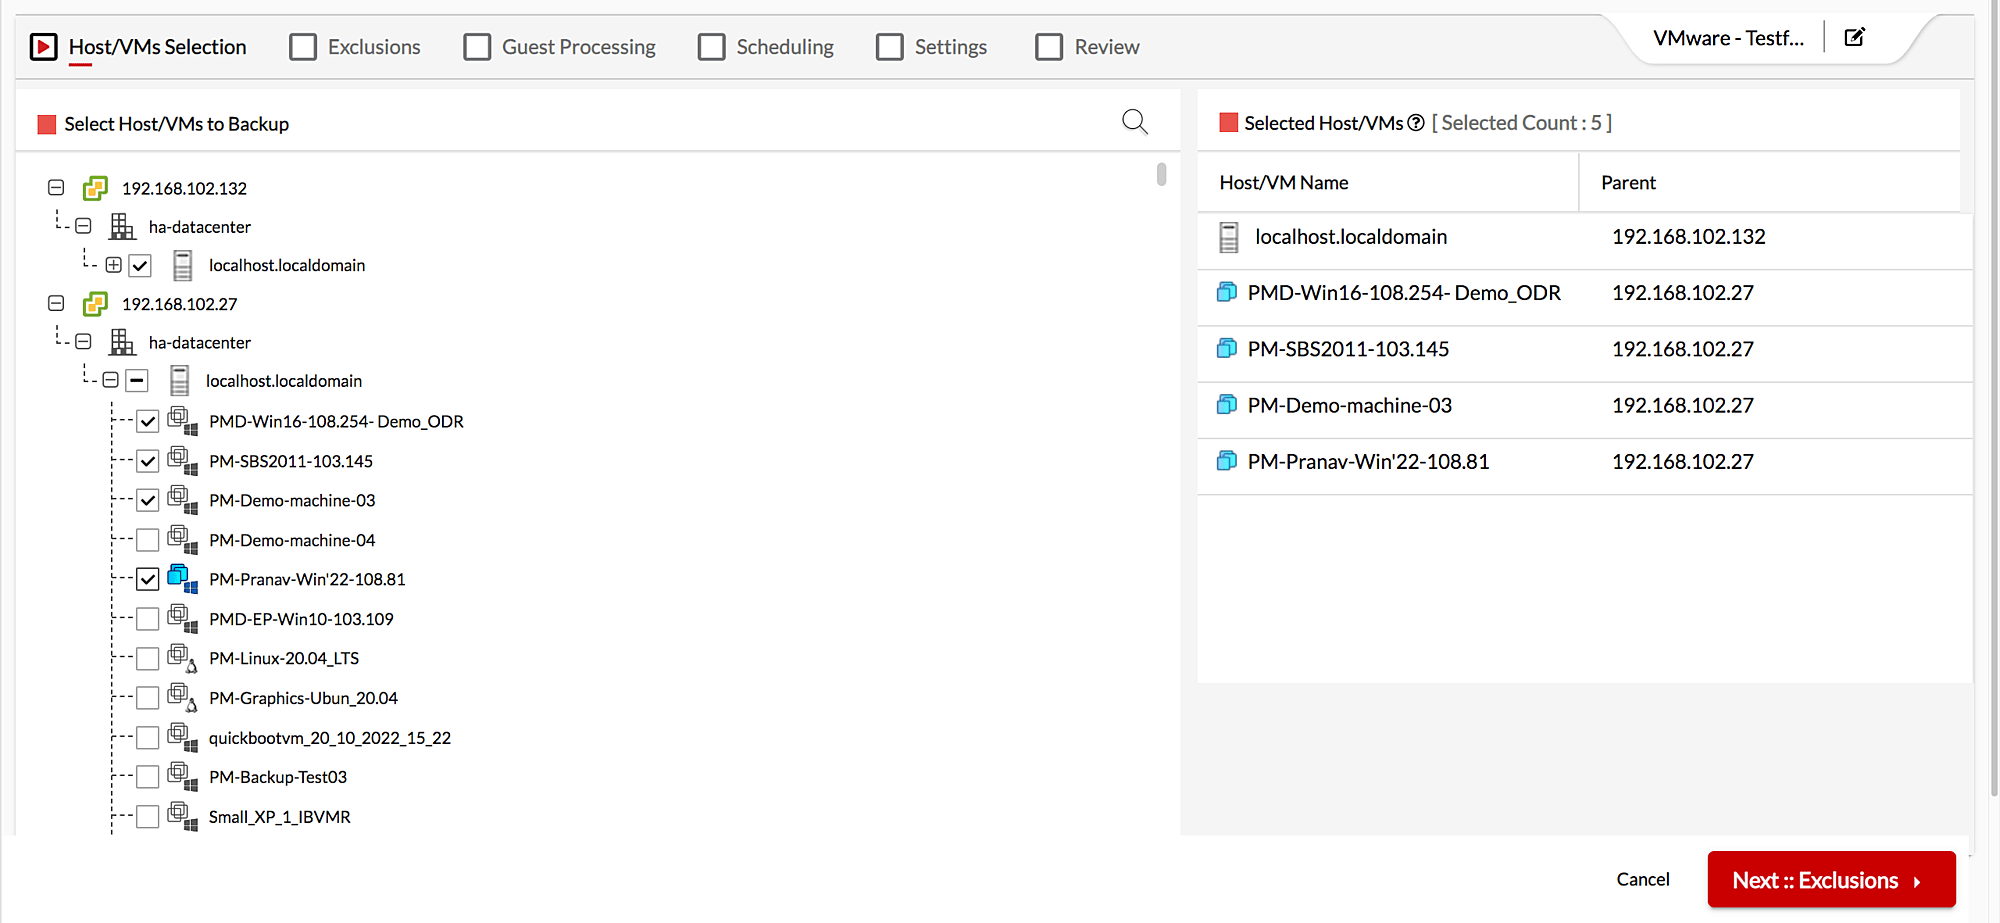Click VM icon of PMD-Win16-108.254- Demo_ODR in tree

(182, 420)
